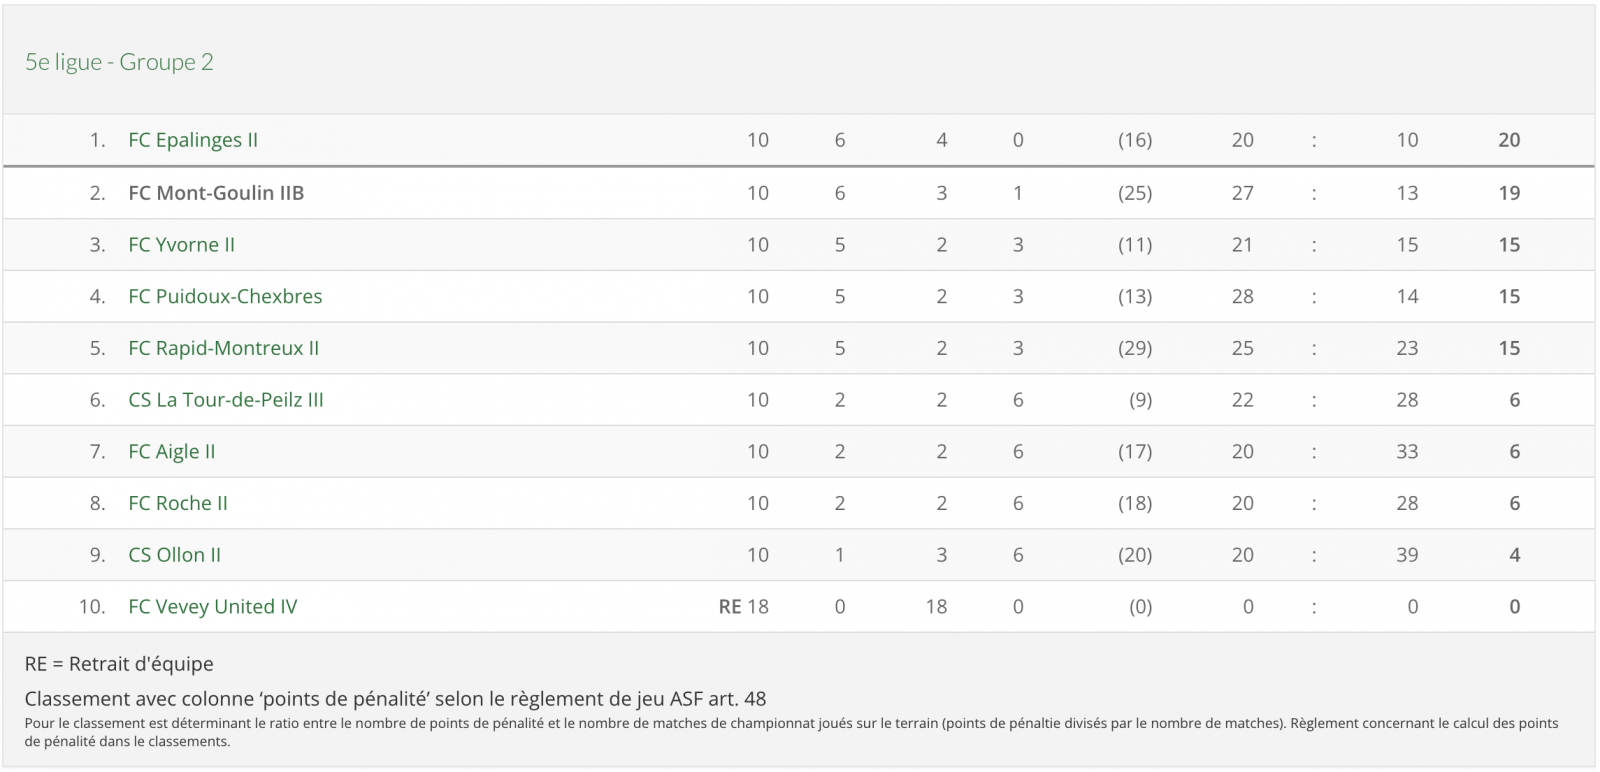
Task: Open the FC Epalinges II team link
Action: pos(193,140)
